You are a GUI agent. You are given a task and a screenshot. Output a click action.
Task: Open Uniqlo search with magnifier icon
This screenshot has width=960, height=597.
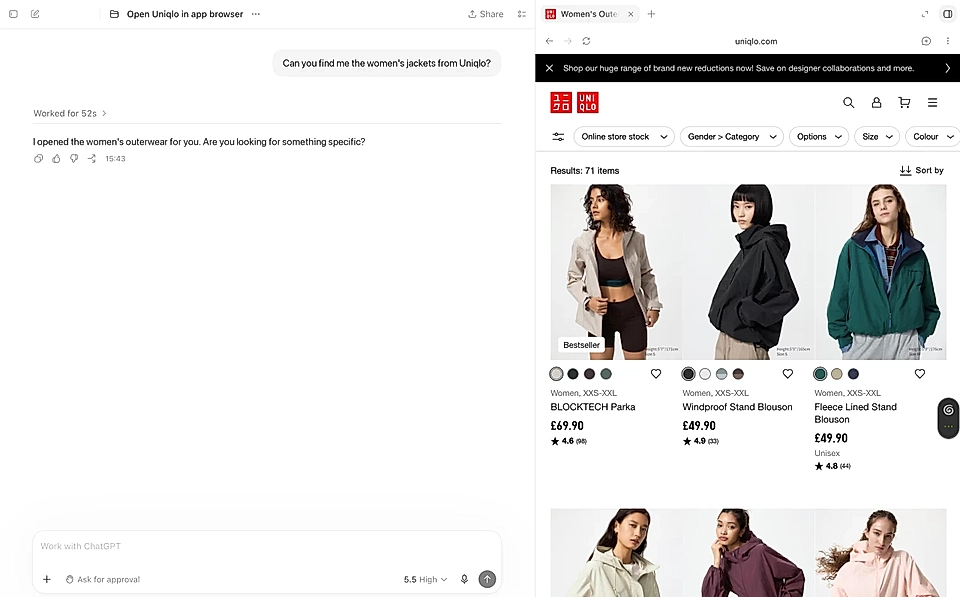(x=849, y=102)
